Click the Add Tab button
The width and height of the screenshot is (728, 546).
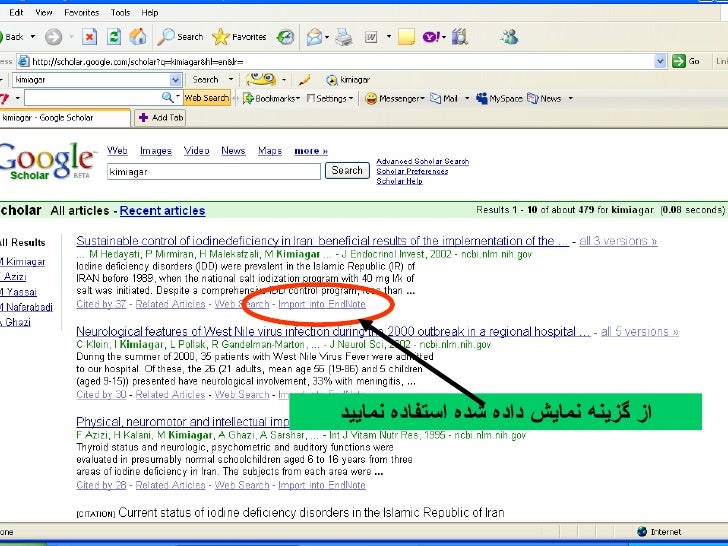[161, 118]
